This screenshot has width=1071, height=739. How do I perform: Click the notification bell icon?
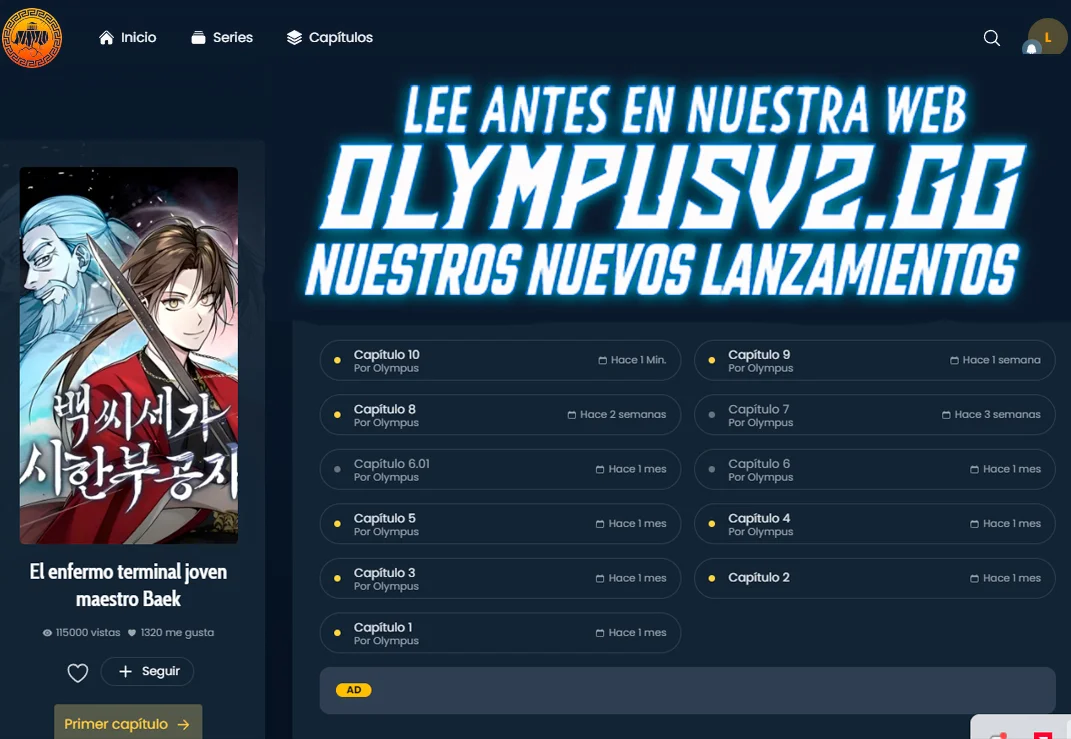point(1031,48)
